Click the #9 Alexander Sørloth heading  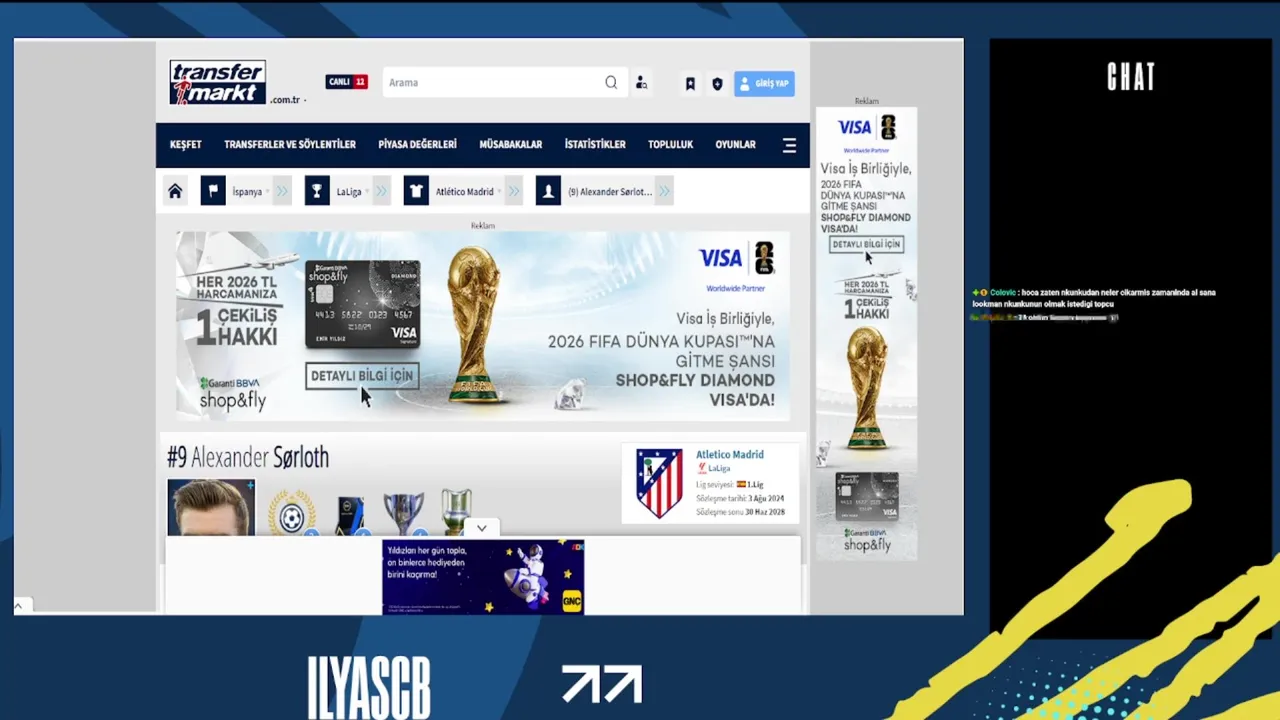point(248,458)
